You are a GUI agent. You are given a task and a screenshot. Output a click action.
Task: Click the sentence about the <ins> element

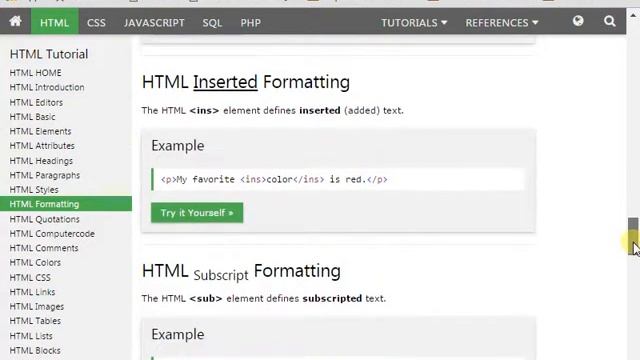click(273, 110)
